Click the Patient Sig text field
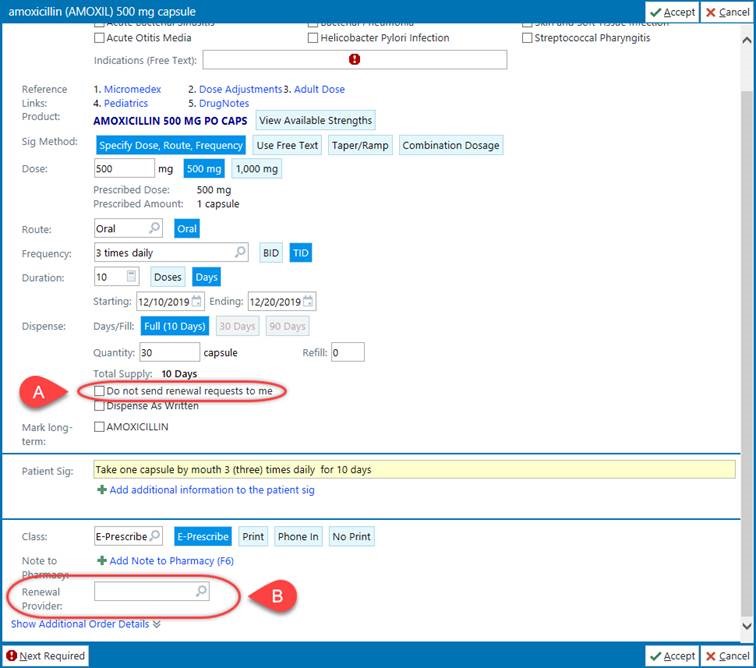 click(x=414, y=469)
